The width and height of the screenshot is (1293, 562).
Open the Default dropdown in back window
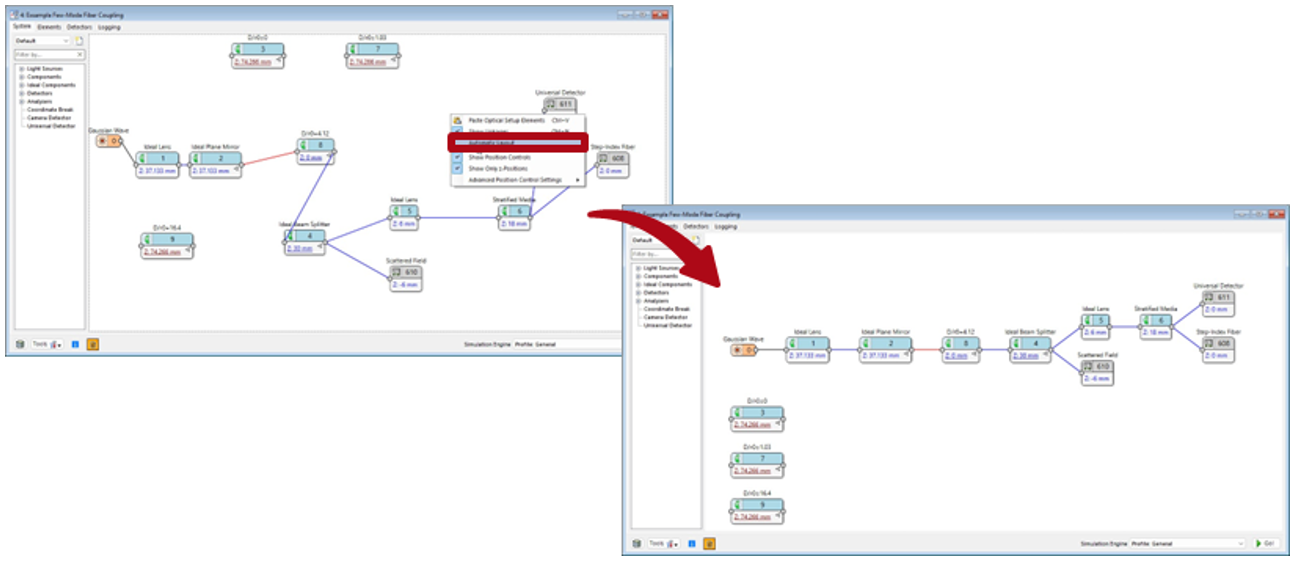(x=67, y=41)
